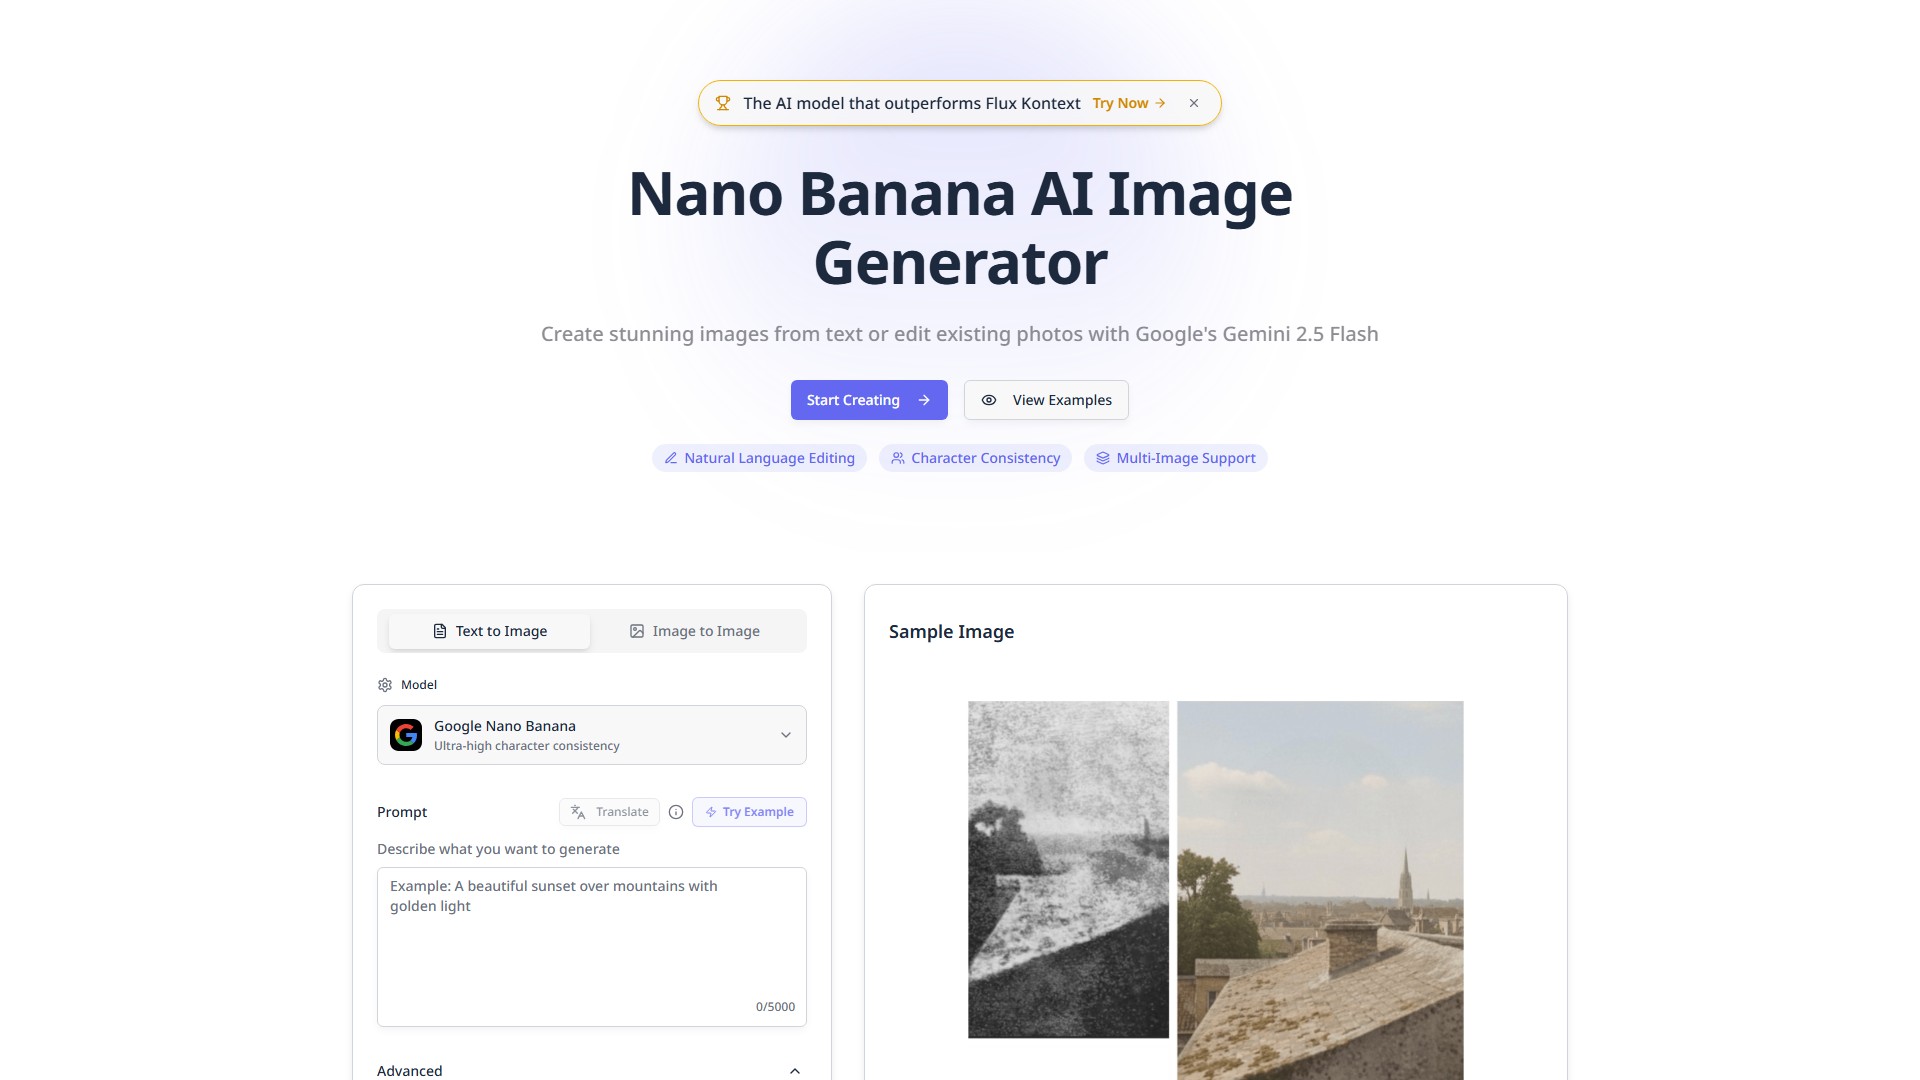
Task: Click the pencil icon on Natural Language Editing
Action: (671, 458)
